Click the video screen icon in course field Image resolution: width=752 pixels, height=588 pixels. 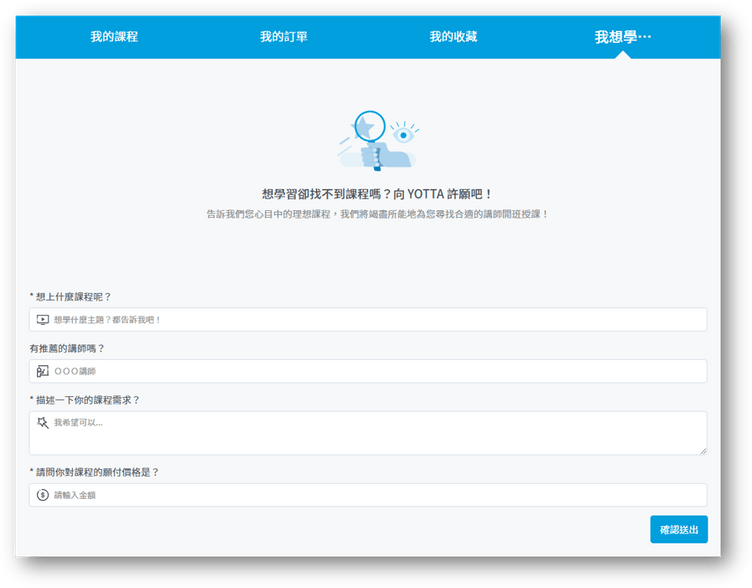tap(43, 320)
